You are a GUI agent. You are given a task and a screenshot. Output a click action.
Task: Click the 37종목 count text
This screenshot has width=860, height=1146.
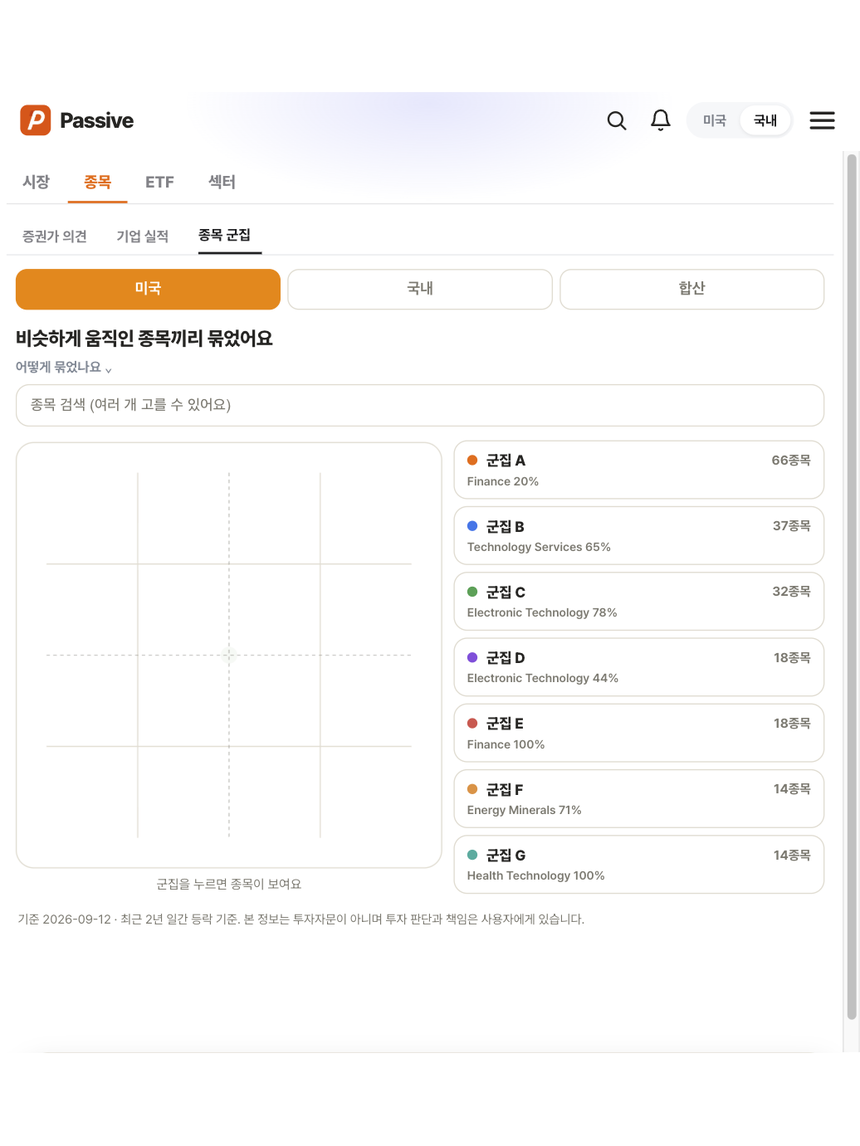click(x=791, y=525)
